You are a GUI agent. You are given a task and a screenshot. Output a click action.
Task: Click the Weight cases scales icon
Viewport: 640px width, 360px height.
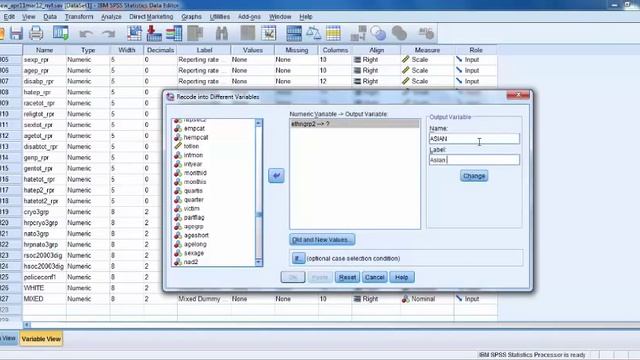click(x=313, y=33)
